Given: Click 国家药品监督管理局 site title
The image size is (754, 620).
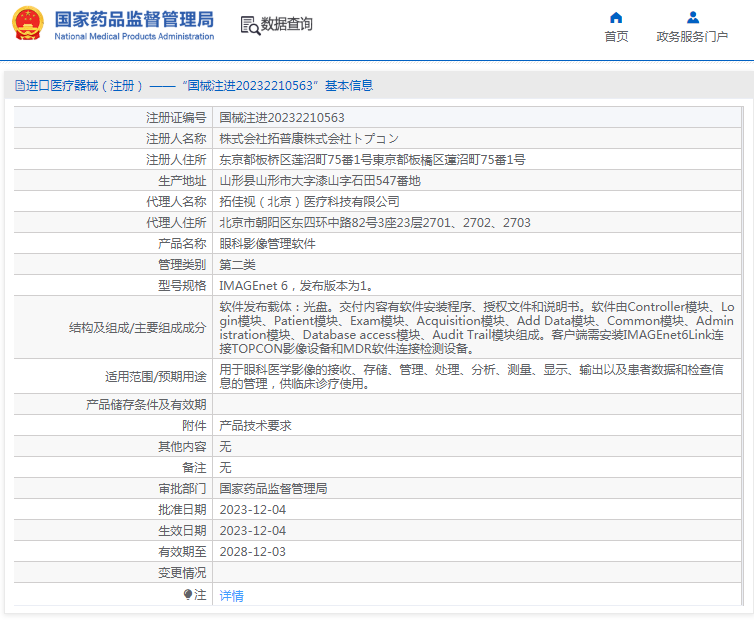Looking at the screenshot, I should [134, 19].
